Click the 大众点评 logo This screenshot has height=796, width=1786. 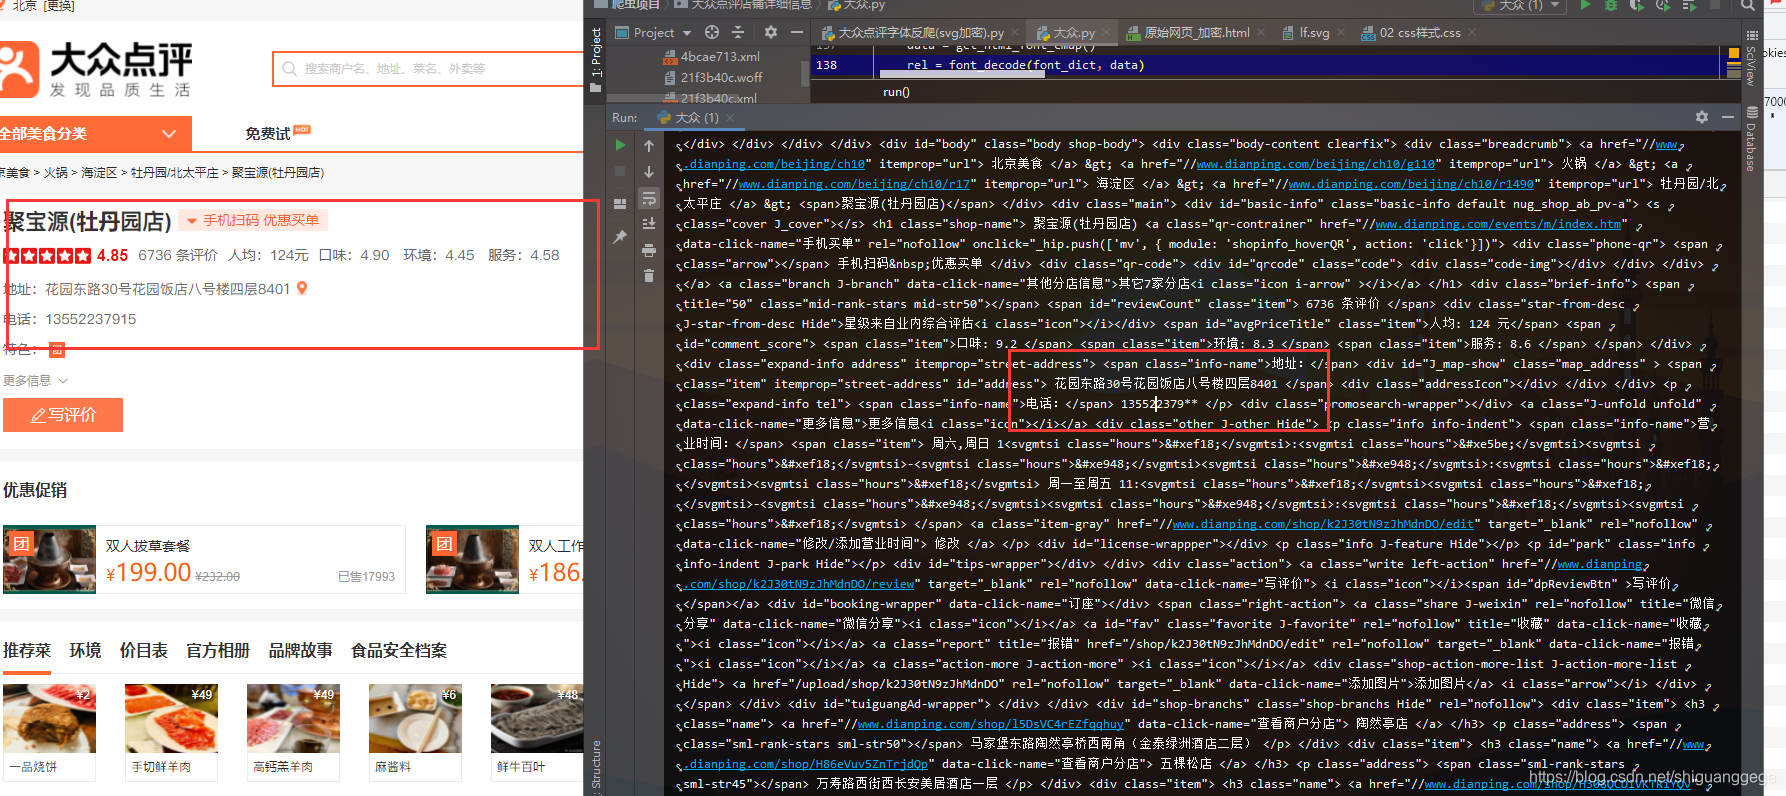coord(95,69)
